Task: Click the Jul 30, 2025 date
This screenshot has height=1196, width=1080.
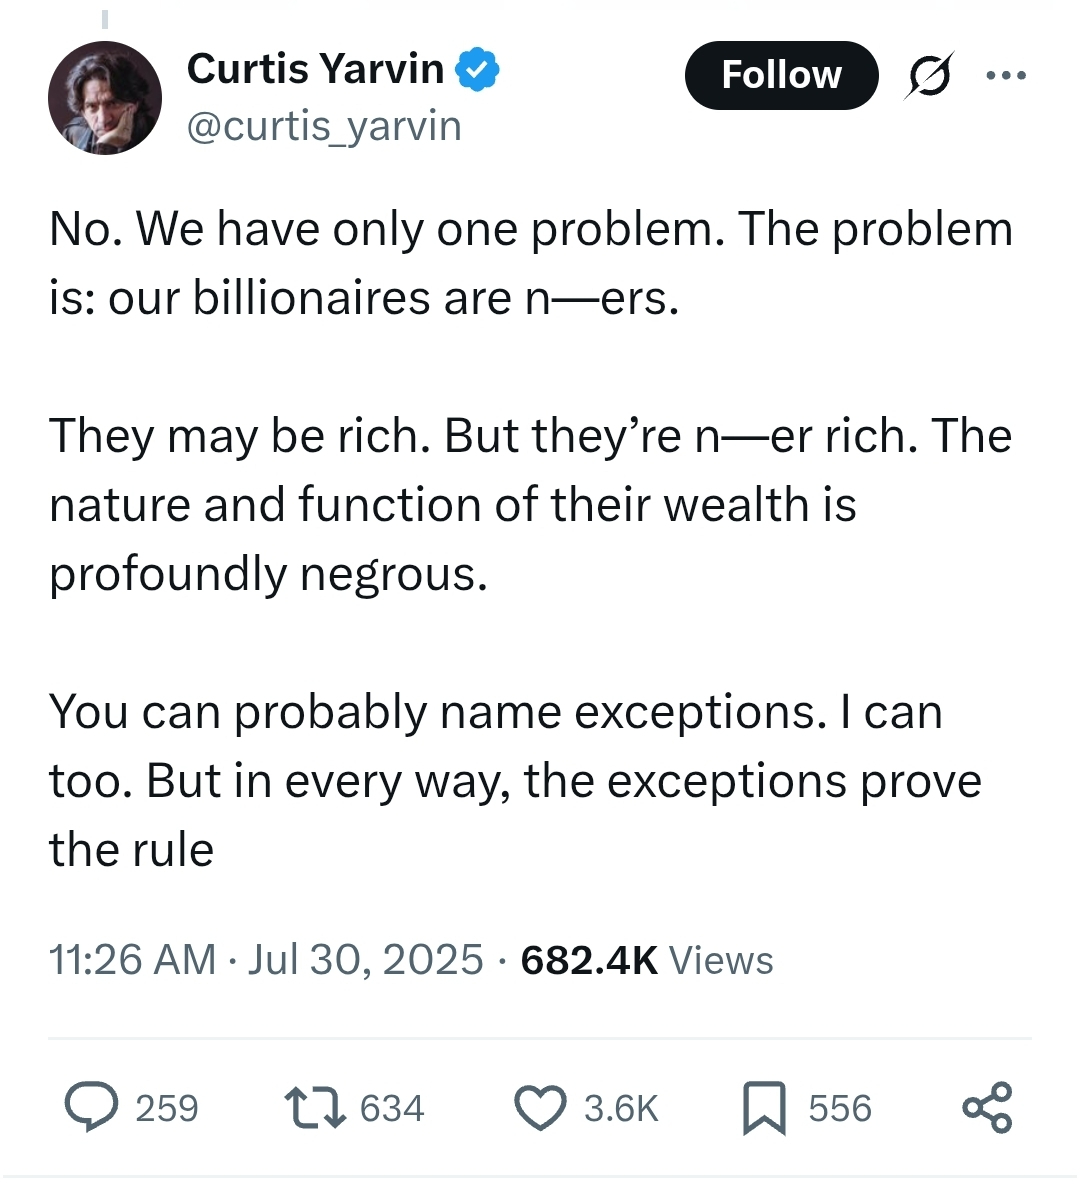Action: [x=366, y=960]
